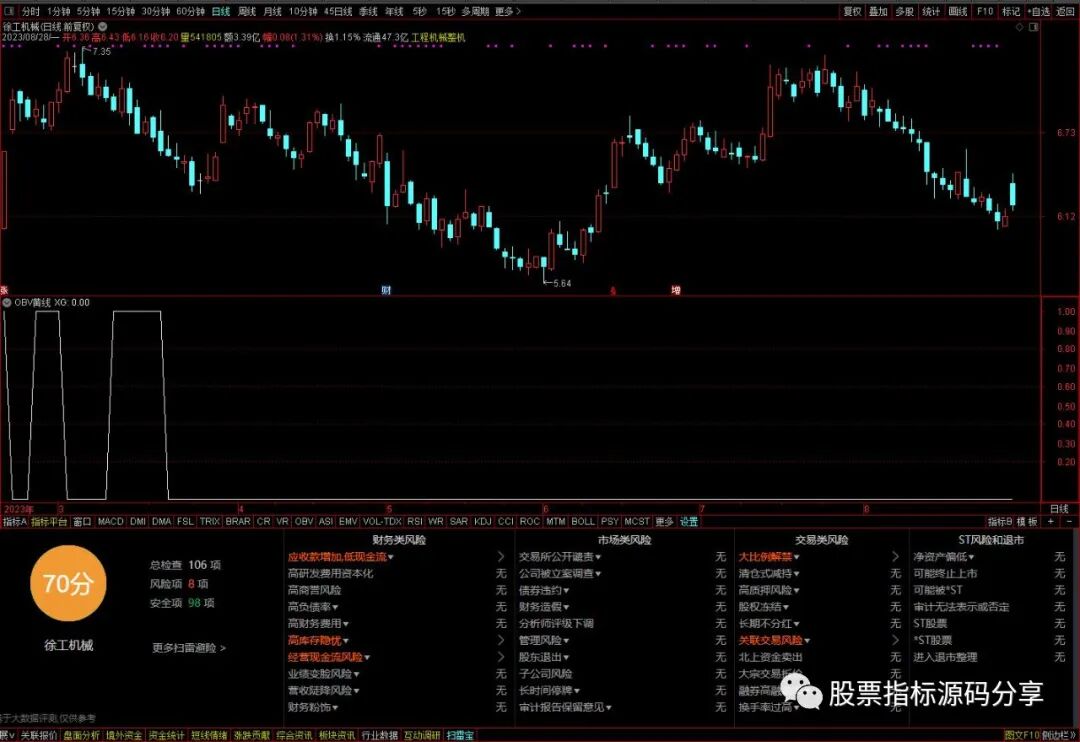
Task: Click the 工程机械整机 sector link
Action: coord(438,38)
